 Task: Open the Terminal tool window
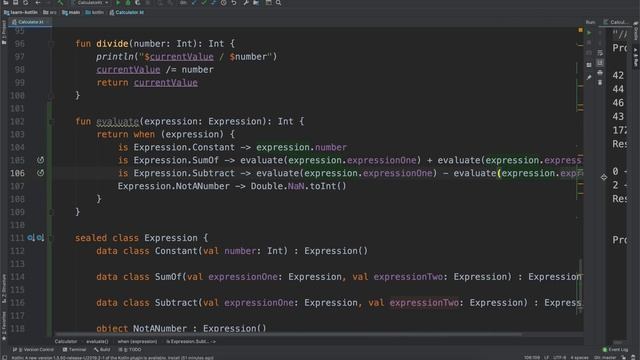pyautogui.click(x=74, y=349)
